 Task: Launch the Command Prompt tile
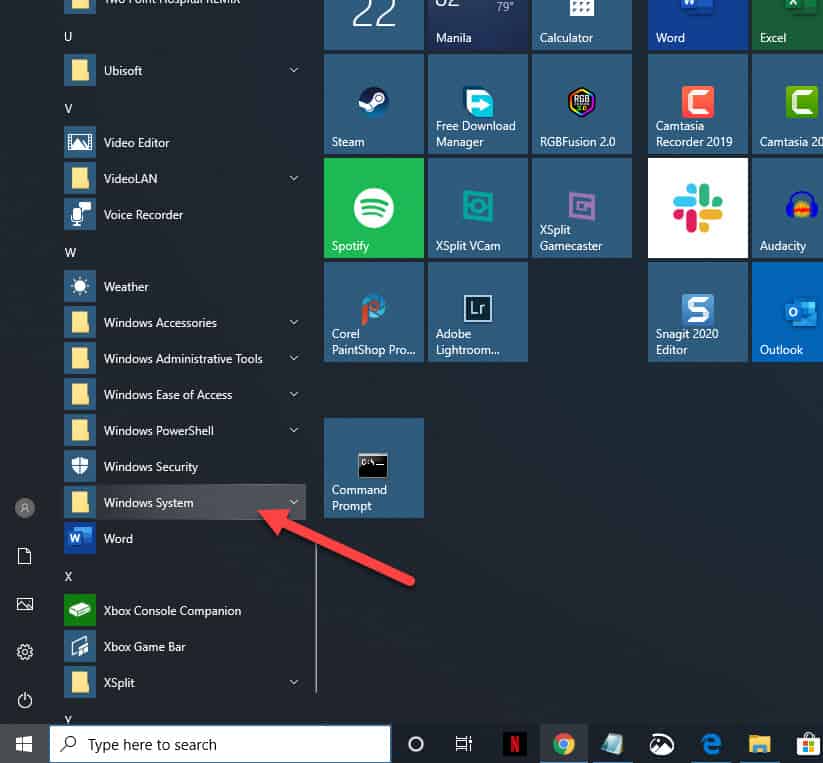click(374, 468)
